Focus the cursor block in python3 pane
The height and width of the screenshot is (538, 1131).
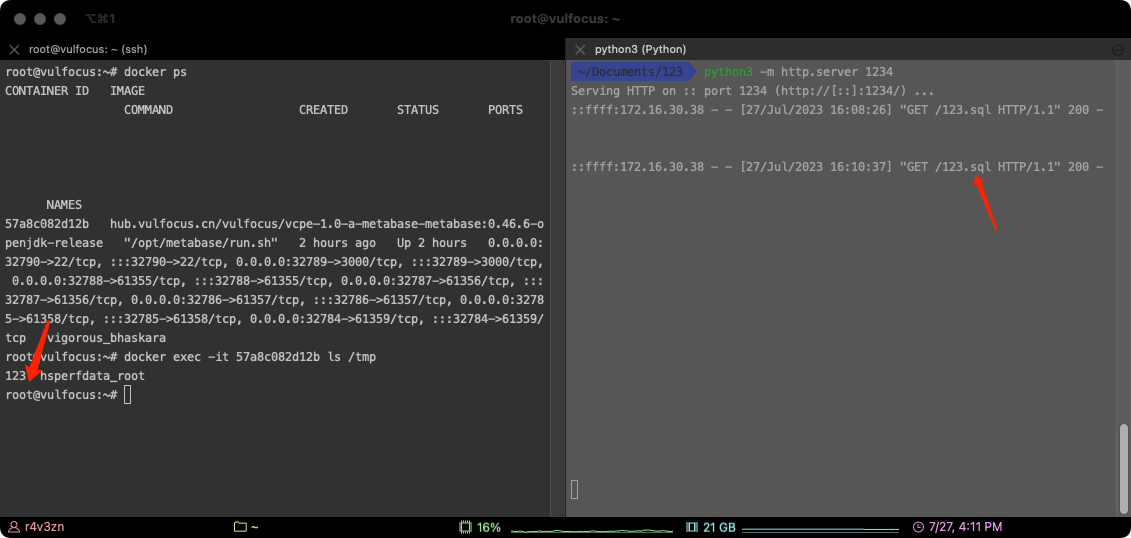pos(575,489)
